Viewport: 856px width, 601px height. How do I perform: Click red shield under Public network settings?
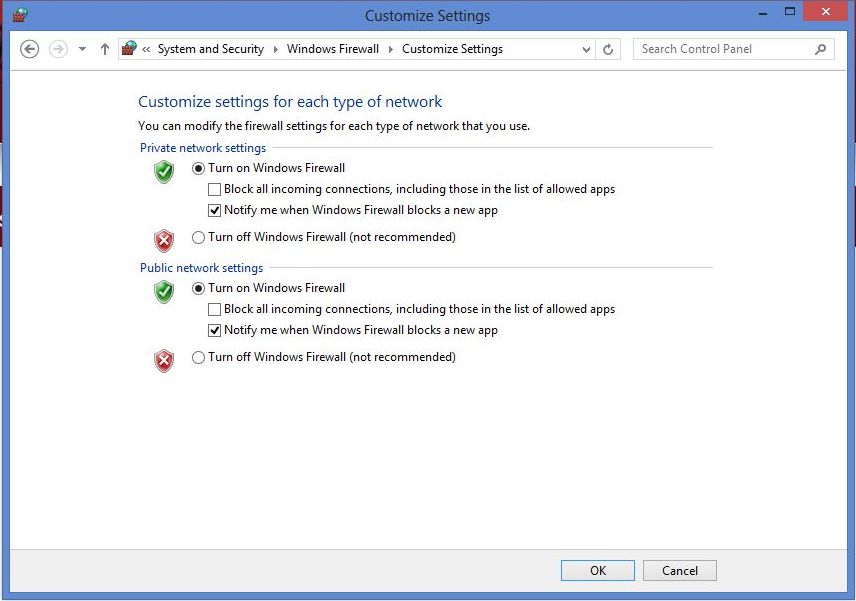[164, 361]
